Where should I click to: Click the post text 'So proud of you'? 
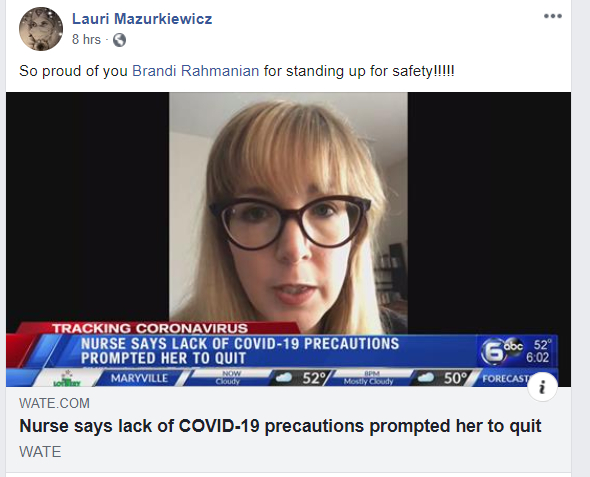[x=73, y=71]
